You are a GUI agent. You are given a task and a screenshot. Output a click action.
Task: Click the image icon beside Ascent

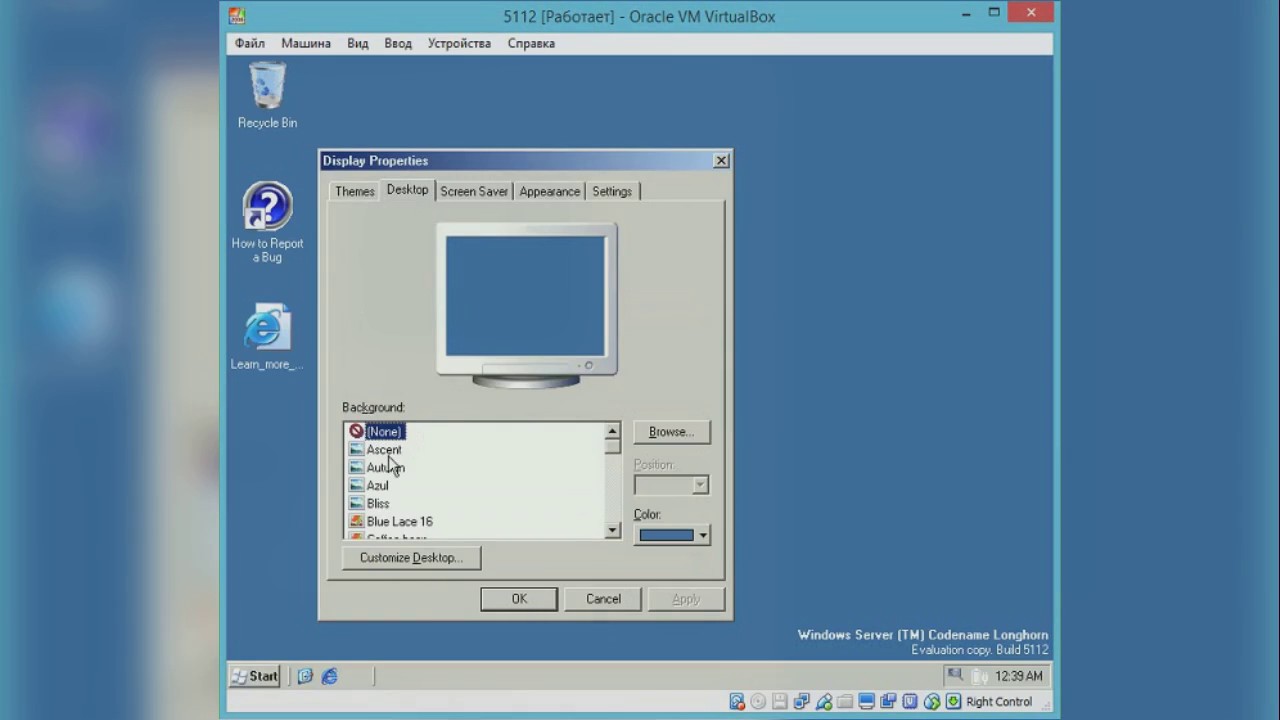click(x=356, y=449)
